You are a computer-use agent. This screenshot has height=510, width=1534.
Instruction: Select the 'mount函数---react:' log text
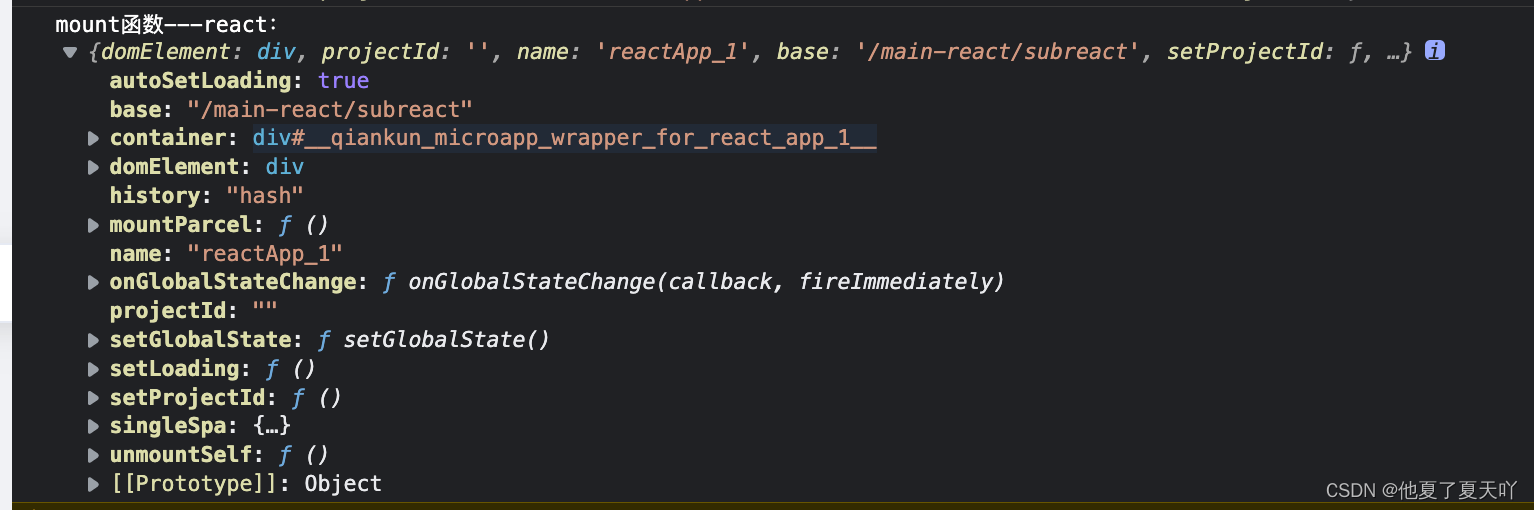167,24
